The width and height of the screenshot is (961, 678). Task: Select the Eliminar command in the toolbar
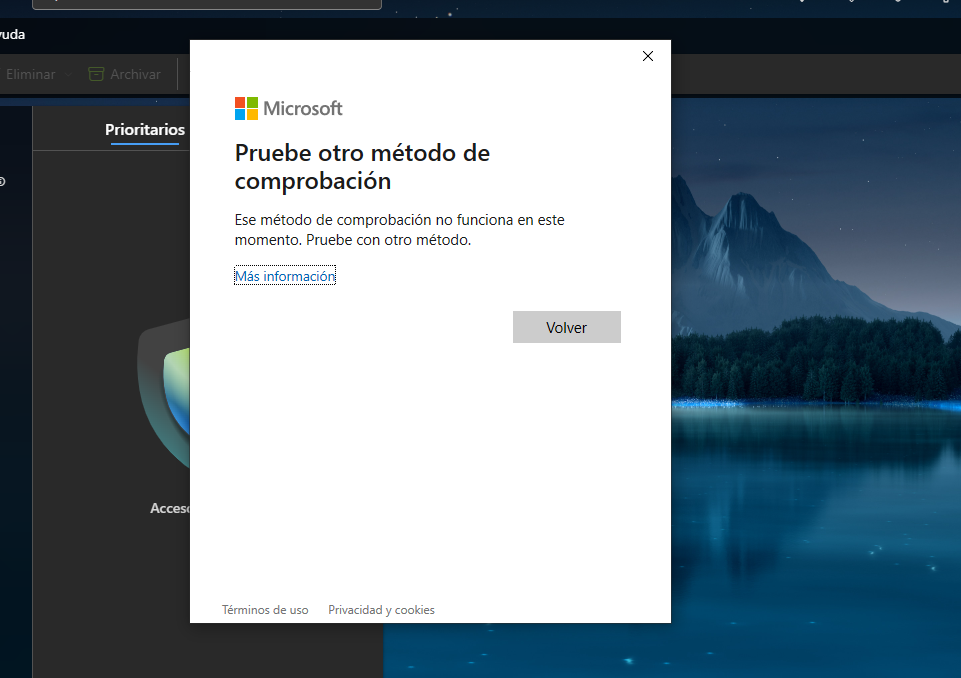click(31, 73)
